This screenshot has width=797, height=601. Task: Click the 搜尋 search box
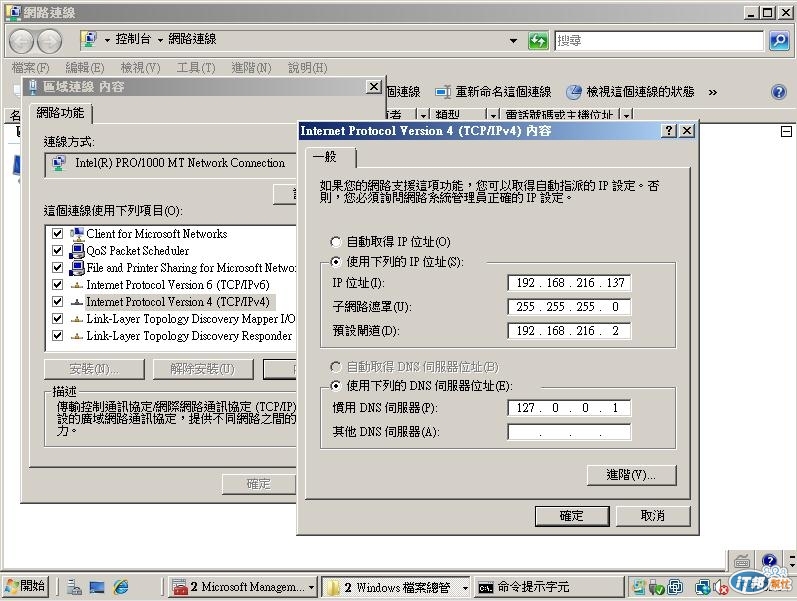click(x=659, y=40)
